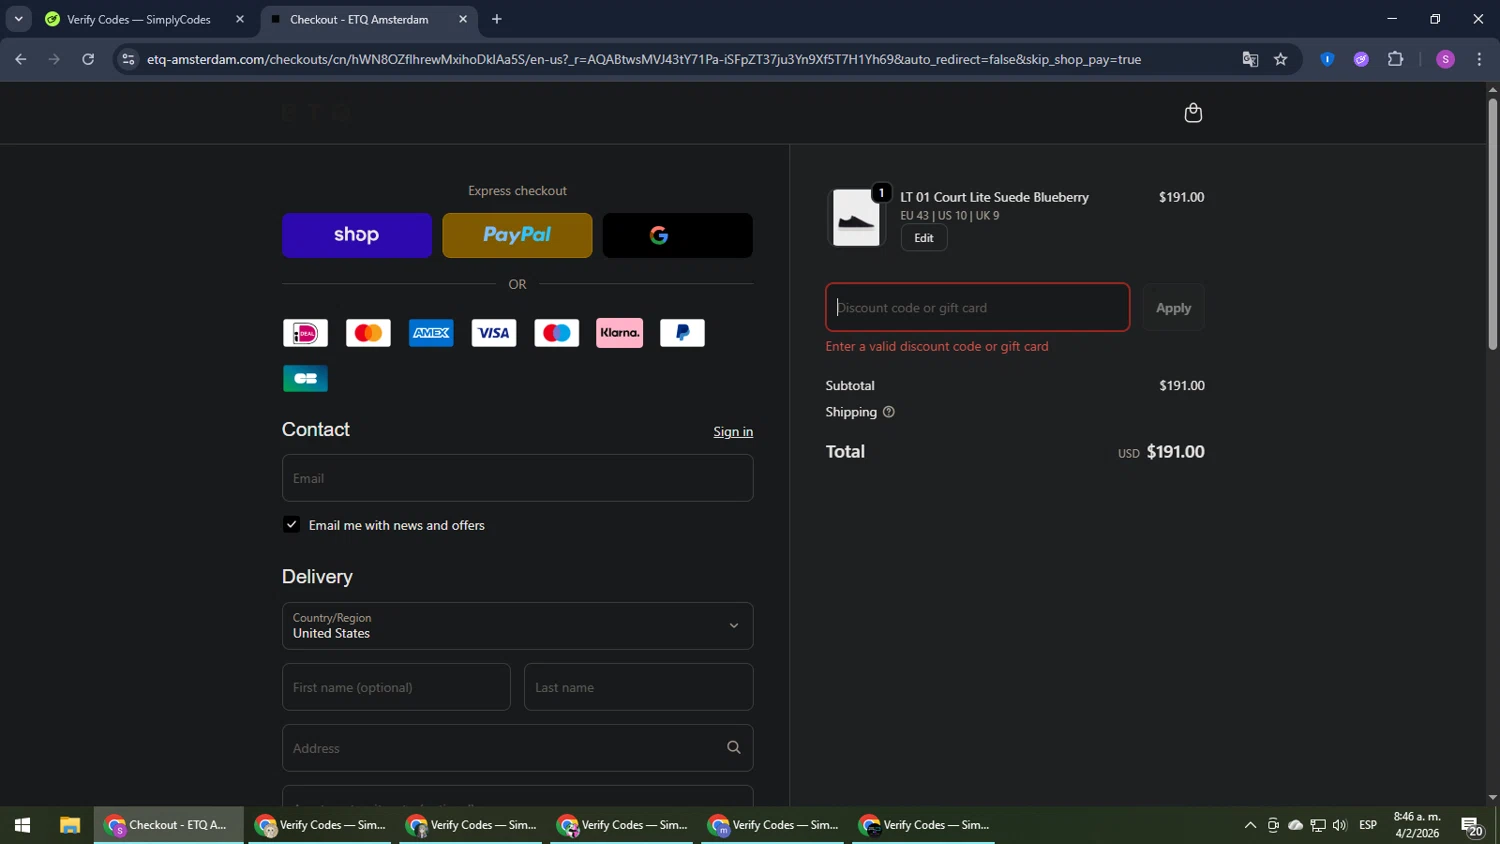Viewport: 1500px width, 844px height.
Task: Click the PayPal payment method icon
Action: click(x=683, y=333)
